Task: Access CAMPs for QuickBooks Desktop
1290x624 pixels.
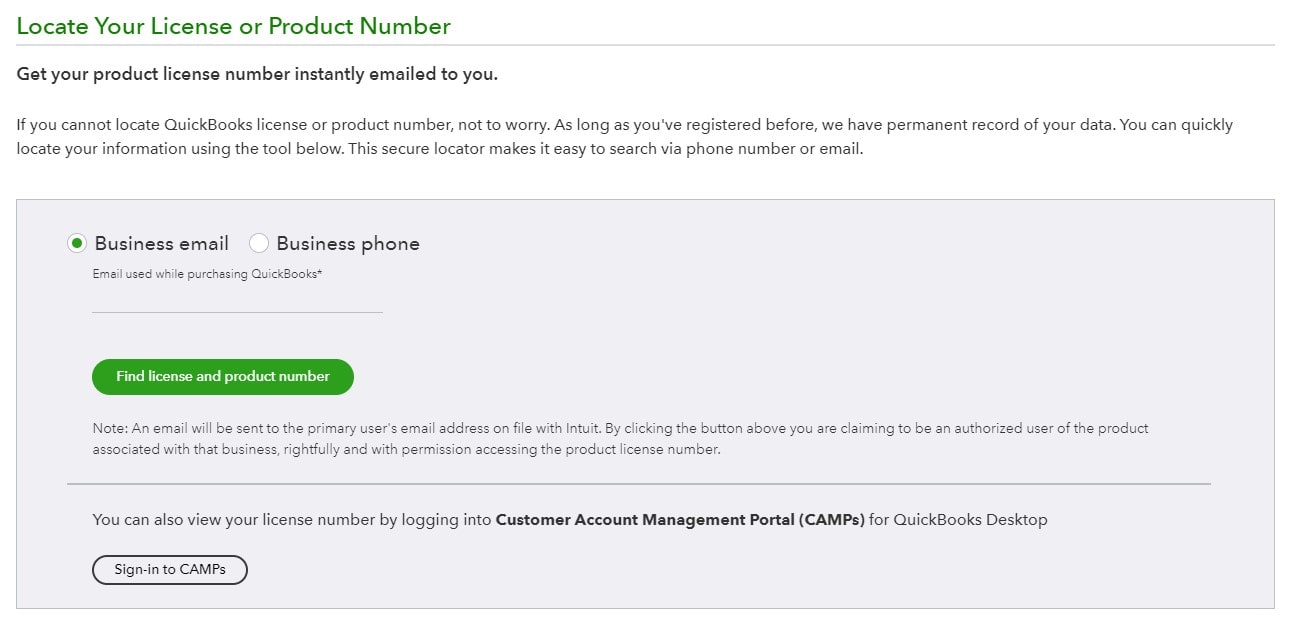Action: pos(169,569)
